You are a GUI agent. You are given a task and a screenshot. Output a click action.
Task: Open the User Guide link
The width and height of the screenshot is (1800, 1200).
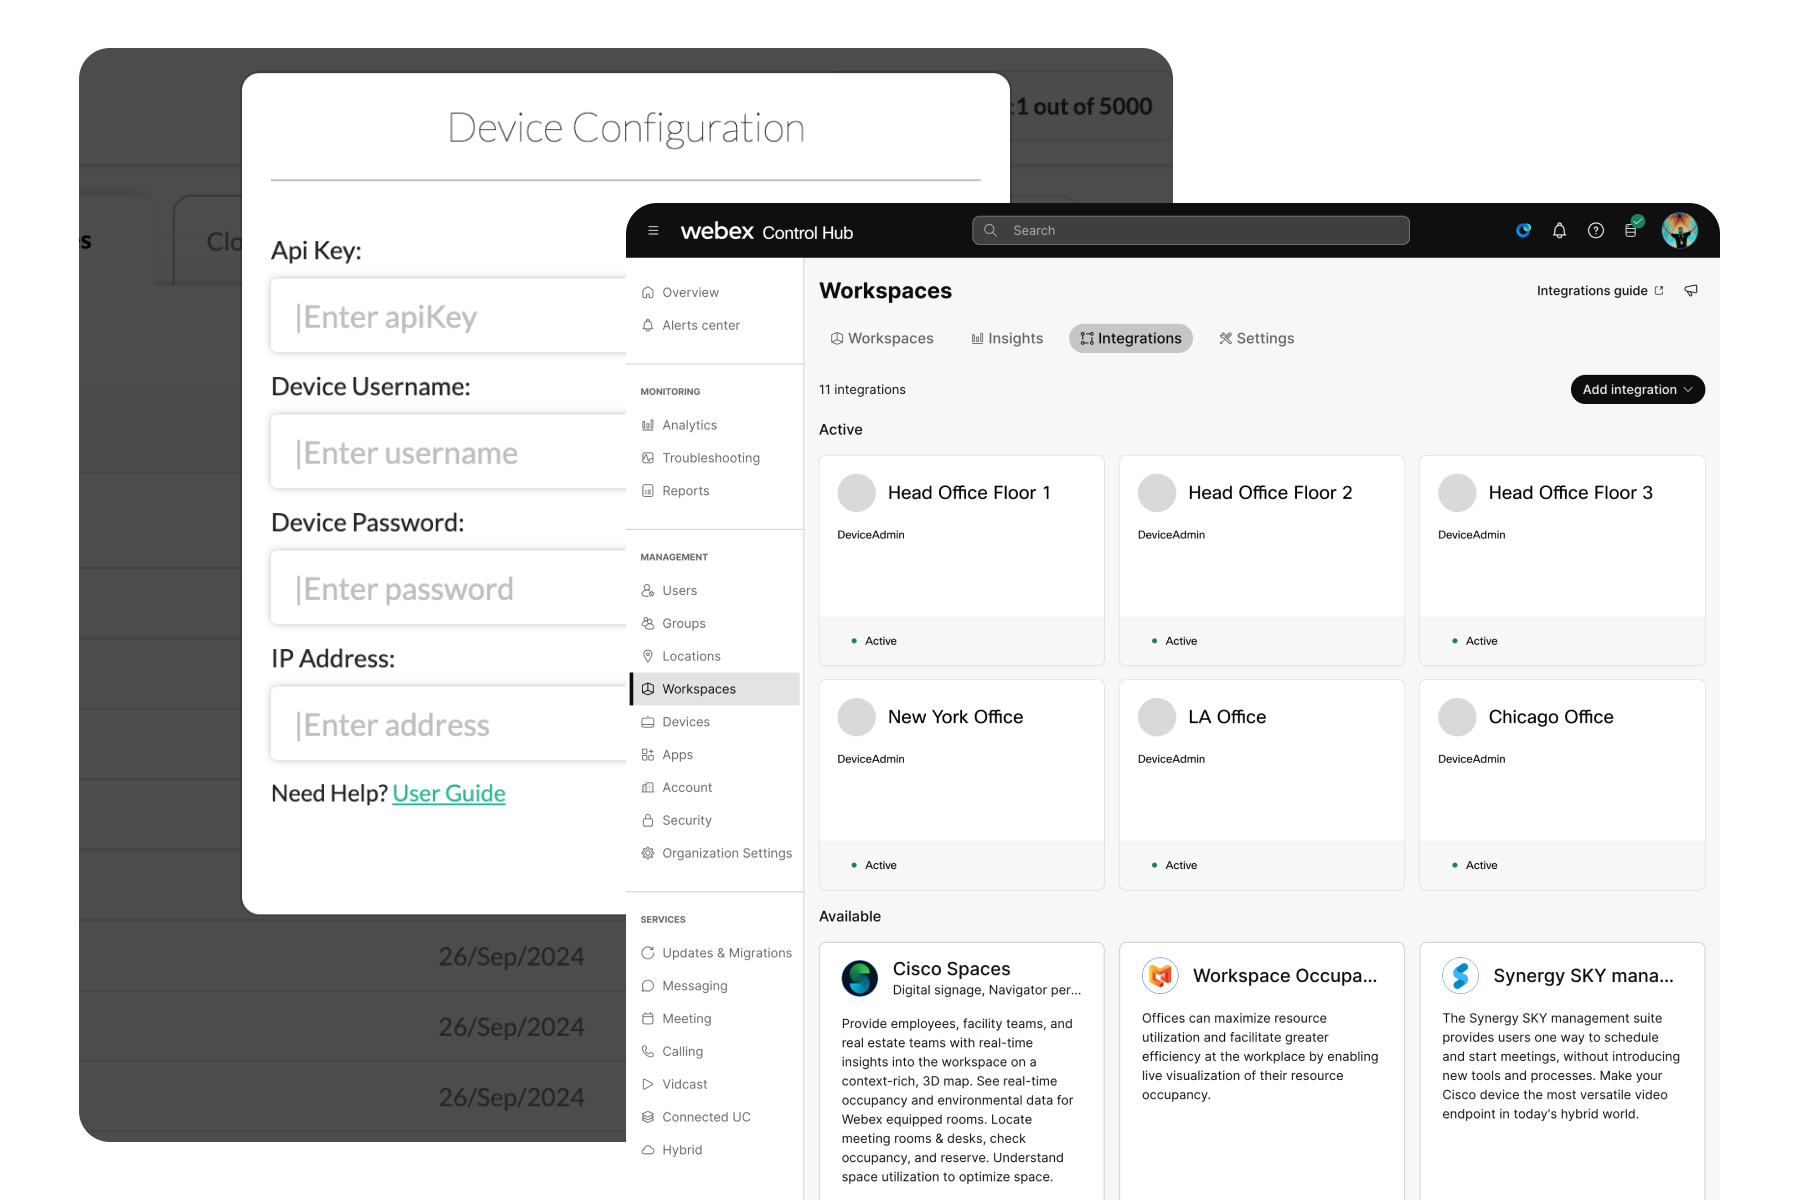[x=449, y=794]
